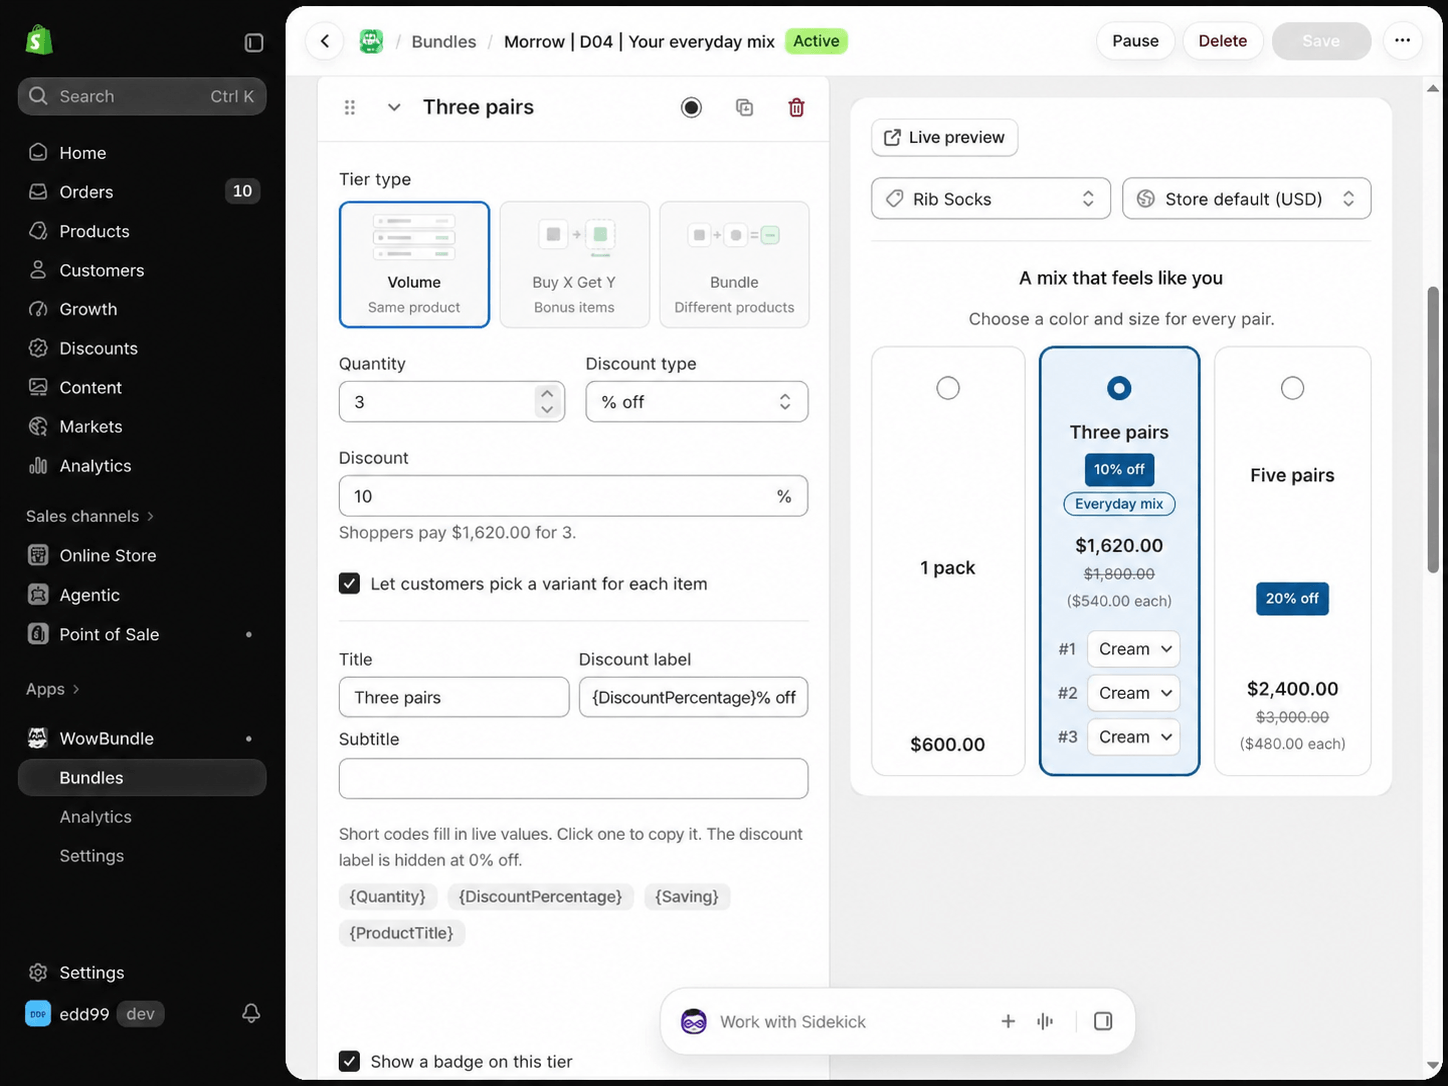Screen dimensions: 1448x1086
Task: Start Sidekick voice input
Action: pyautogui.click(x=1045, y=1021)
